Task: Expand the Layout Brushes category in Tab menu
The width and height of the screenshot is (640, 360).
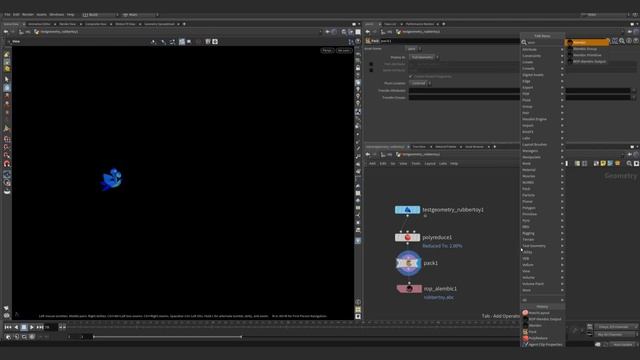Action: click(542, 144)
